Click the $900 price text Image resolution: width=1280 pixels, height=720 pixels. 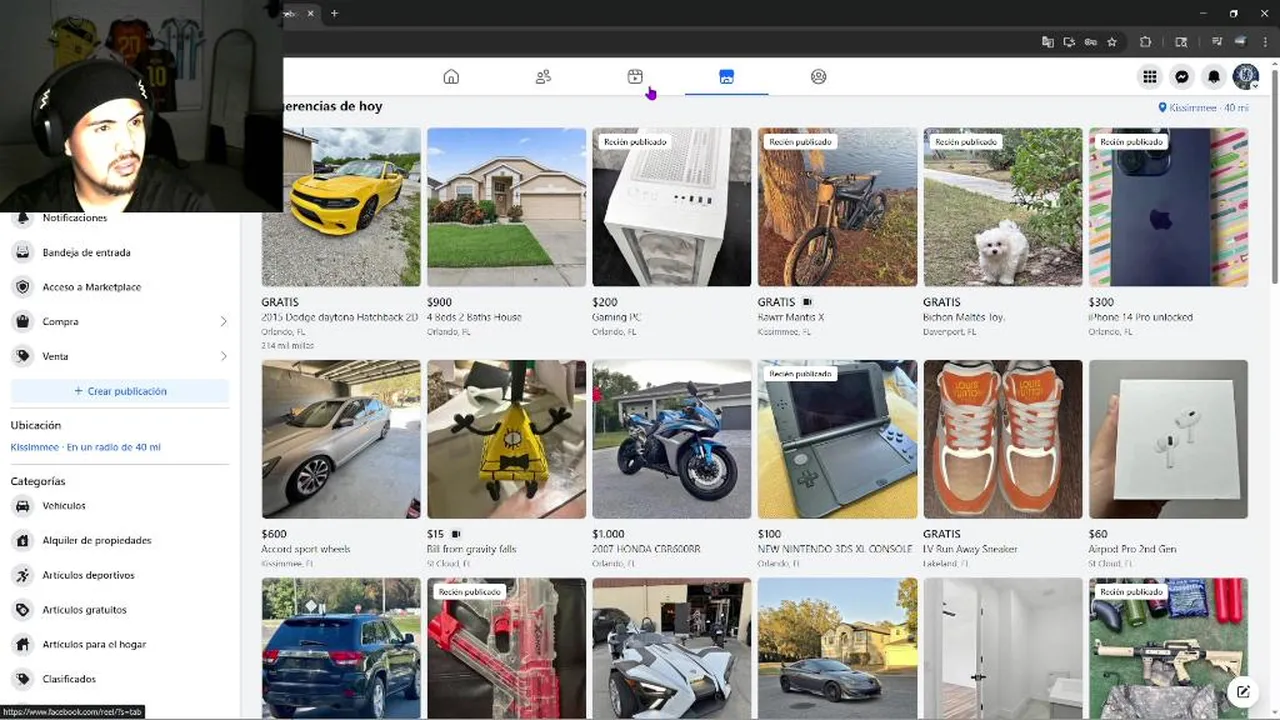pyautogui.click(x=440, y=302)
